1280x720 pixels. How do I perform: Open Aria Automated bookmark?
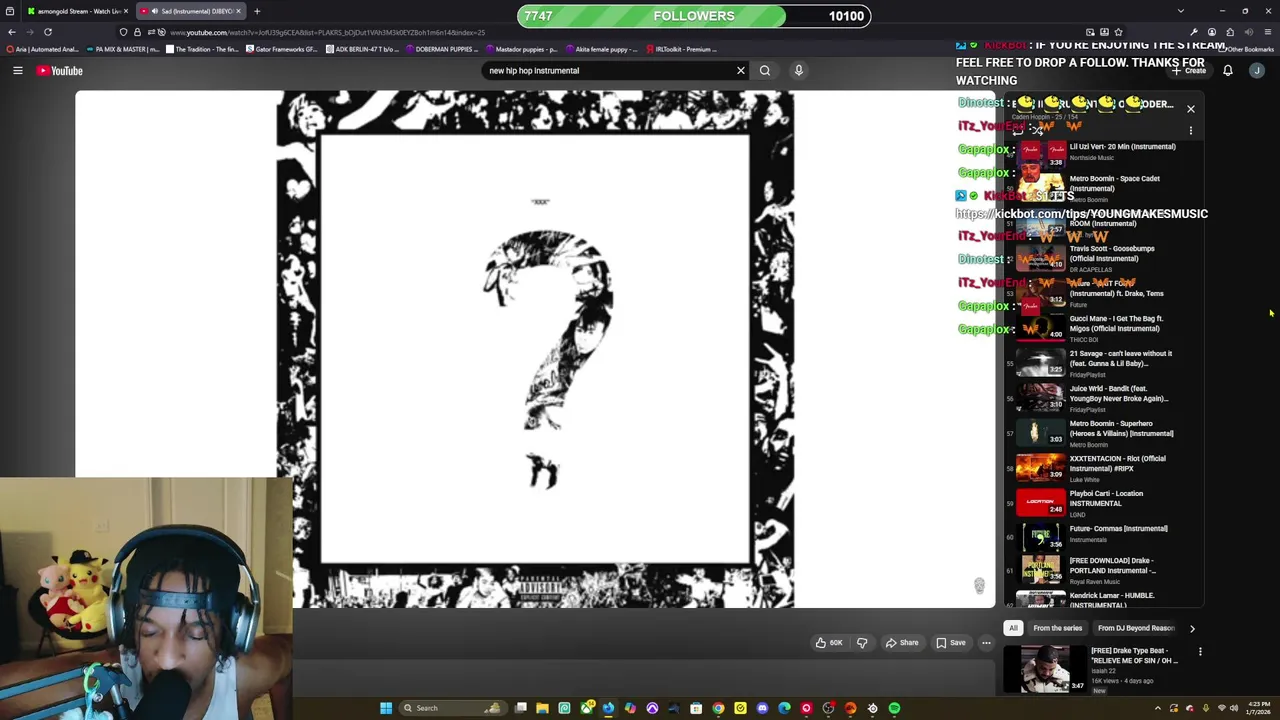42,49
